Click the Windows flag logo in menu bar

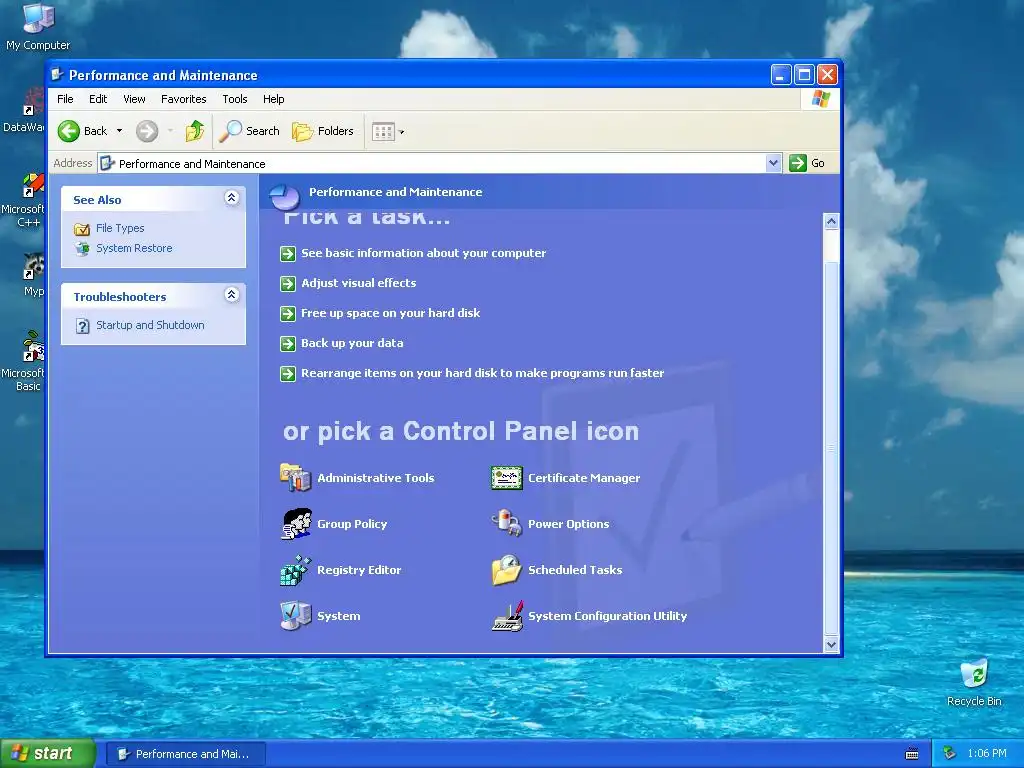pyautogui.click(x=820, y=99)
